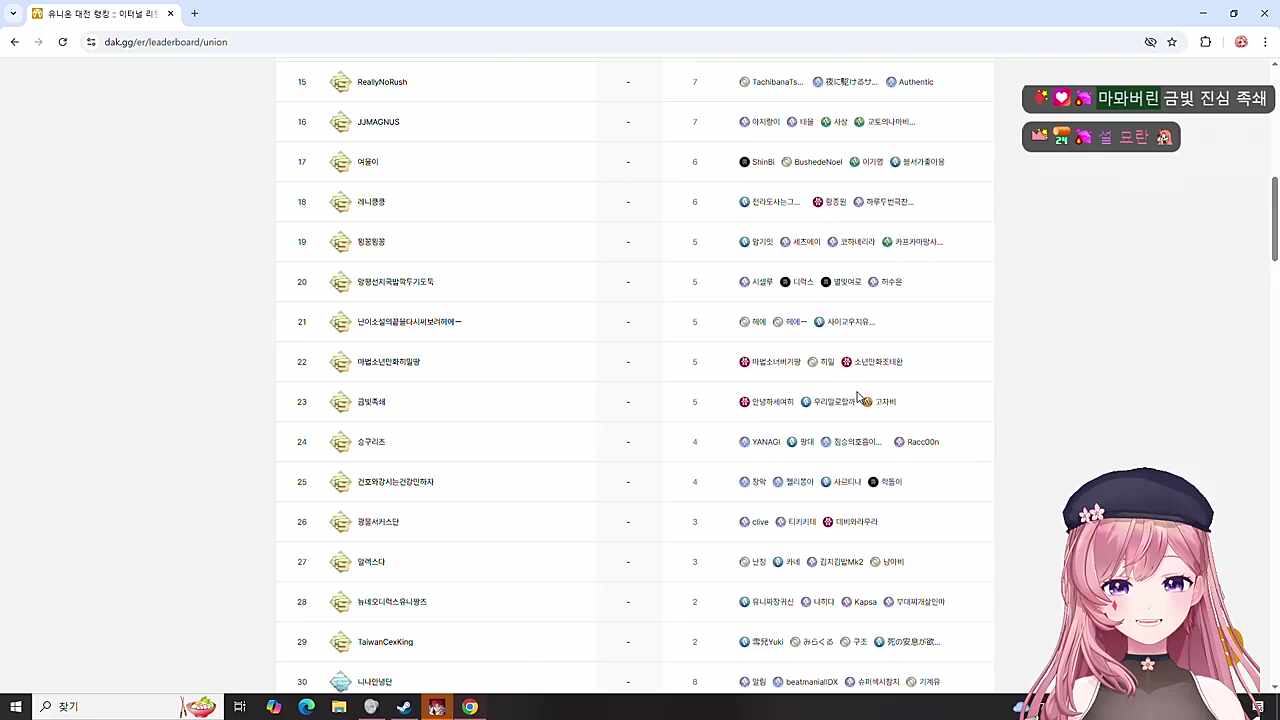The image size is (1280, 720).
Task: Click the JJMAGNUS team name
Action: (378, 122)
